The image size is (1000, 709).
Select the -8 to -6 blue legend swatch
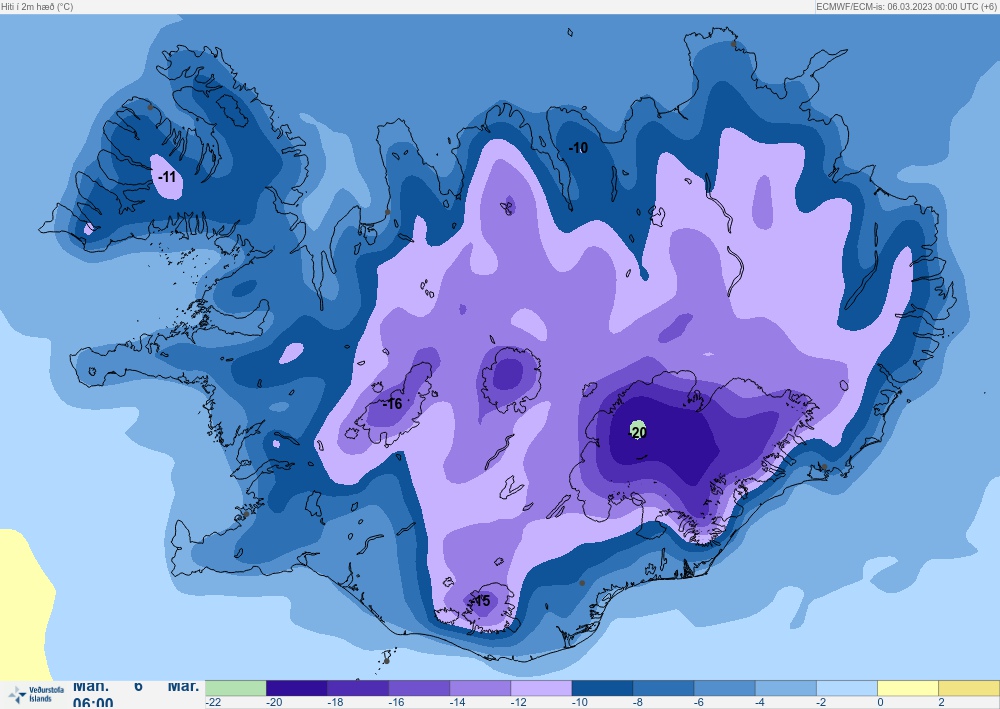click(x=664, y=688)
